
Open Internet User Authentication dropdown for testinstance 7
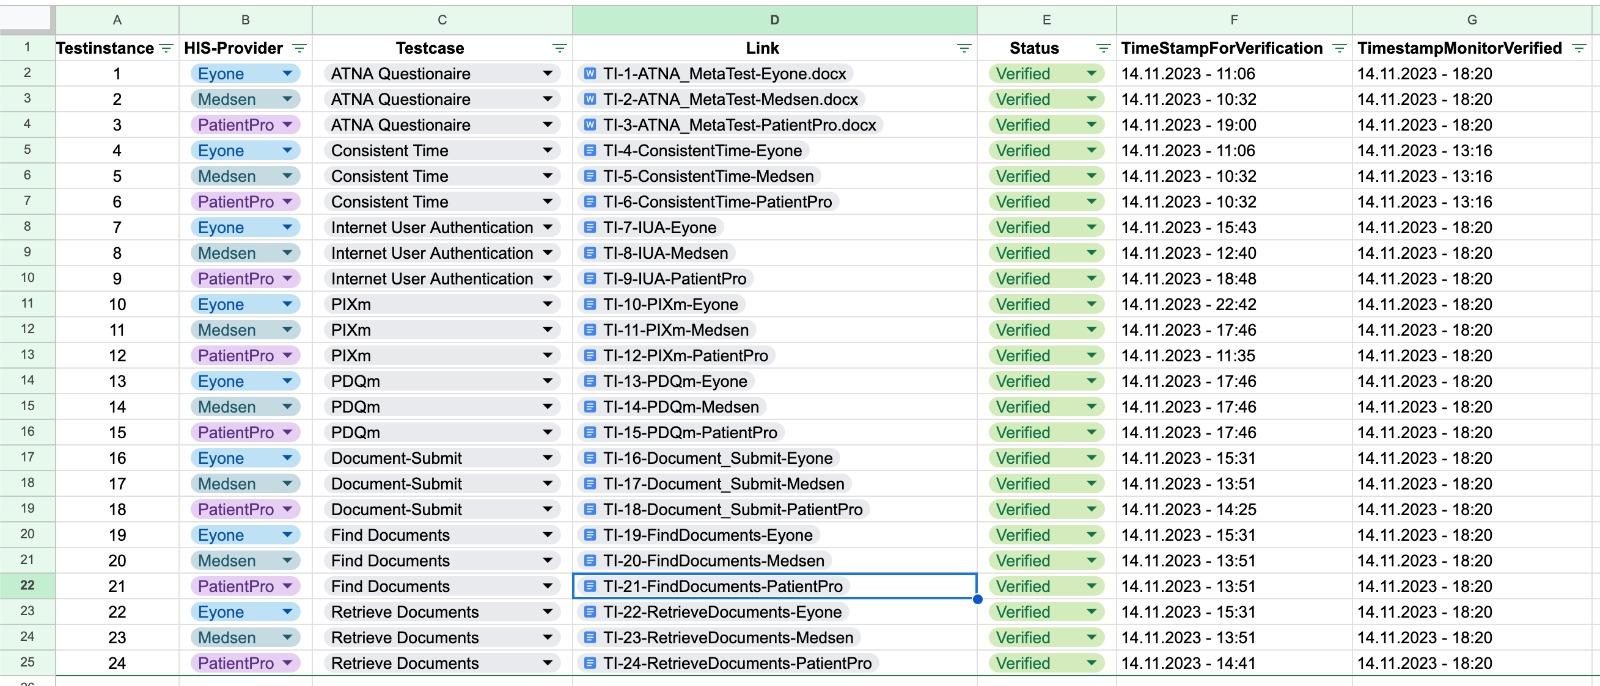click(548, 227)
